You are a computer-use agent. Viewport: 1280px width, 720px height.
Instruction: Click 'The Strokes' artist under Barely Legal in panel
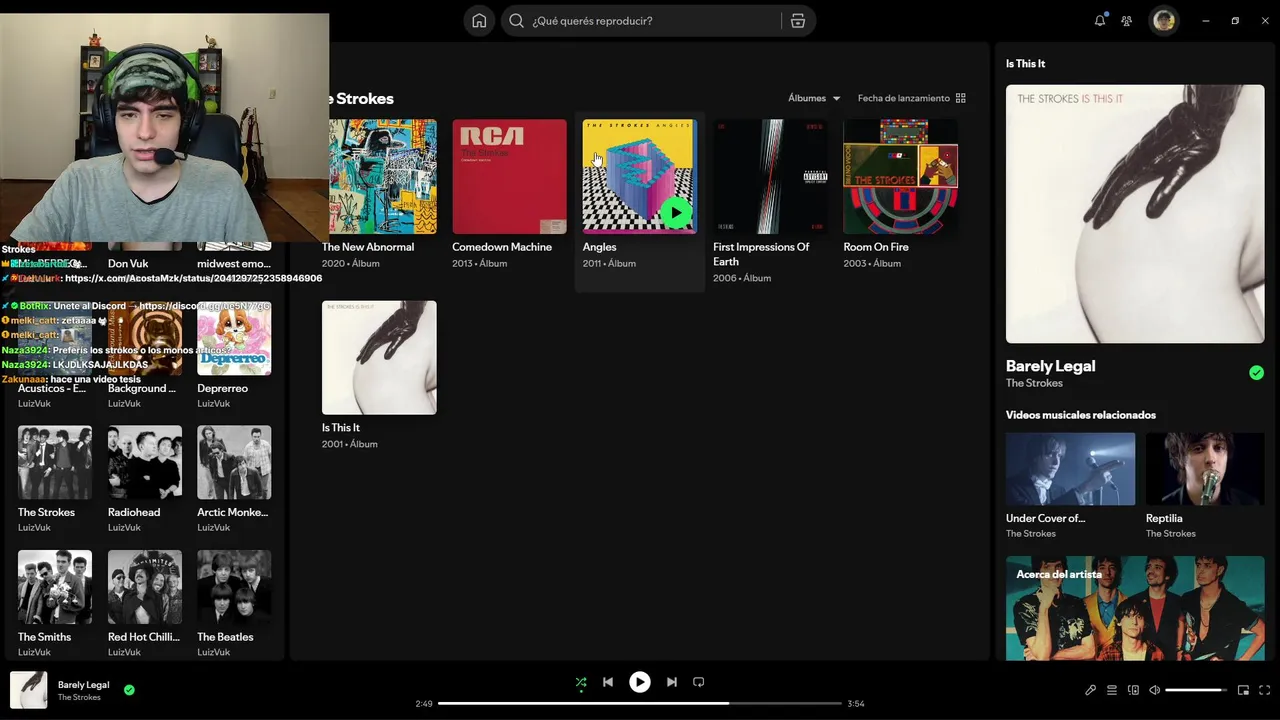[1034, 383]
